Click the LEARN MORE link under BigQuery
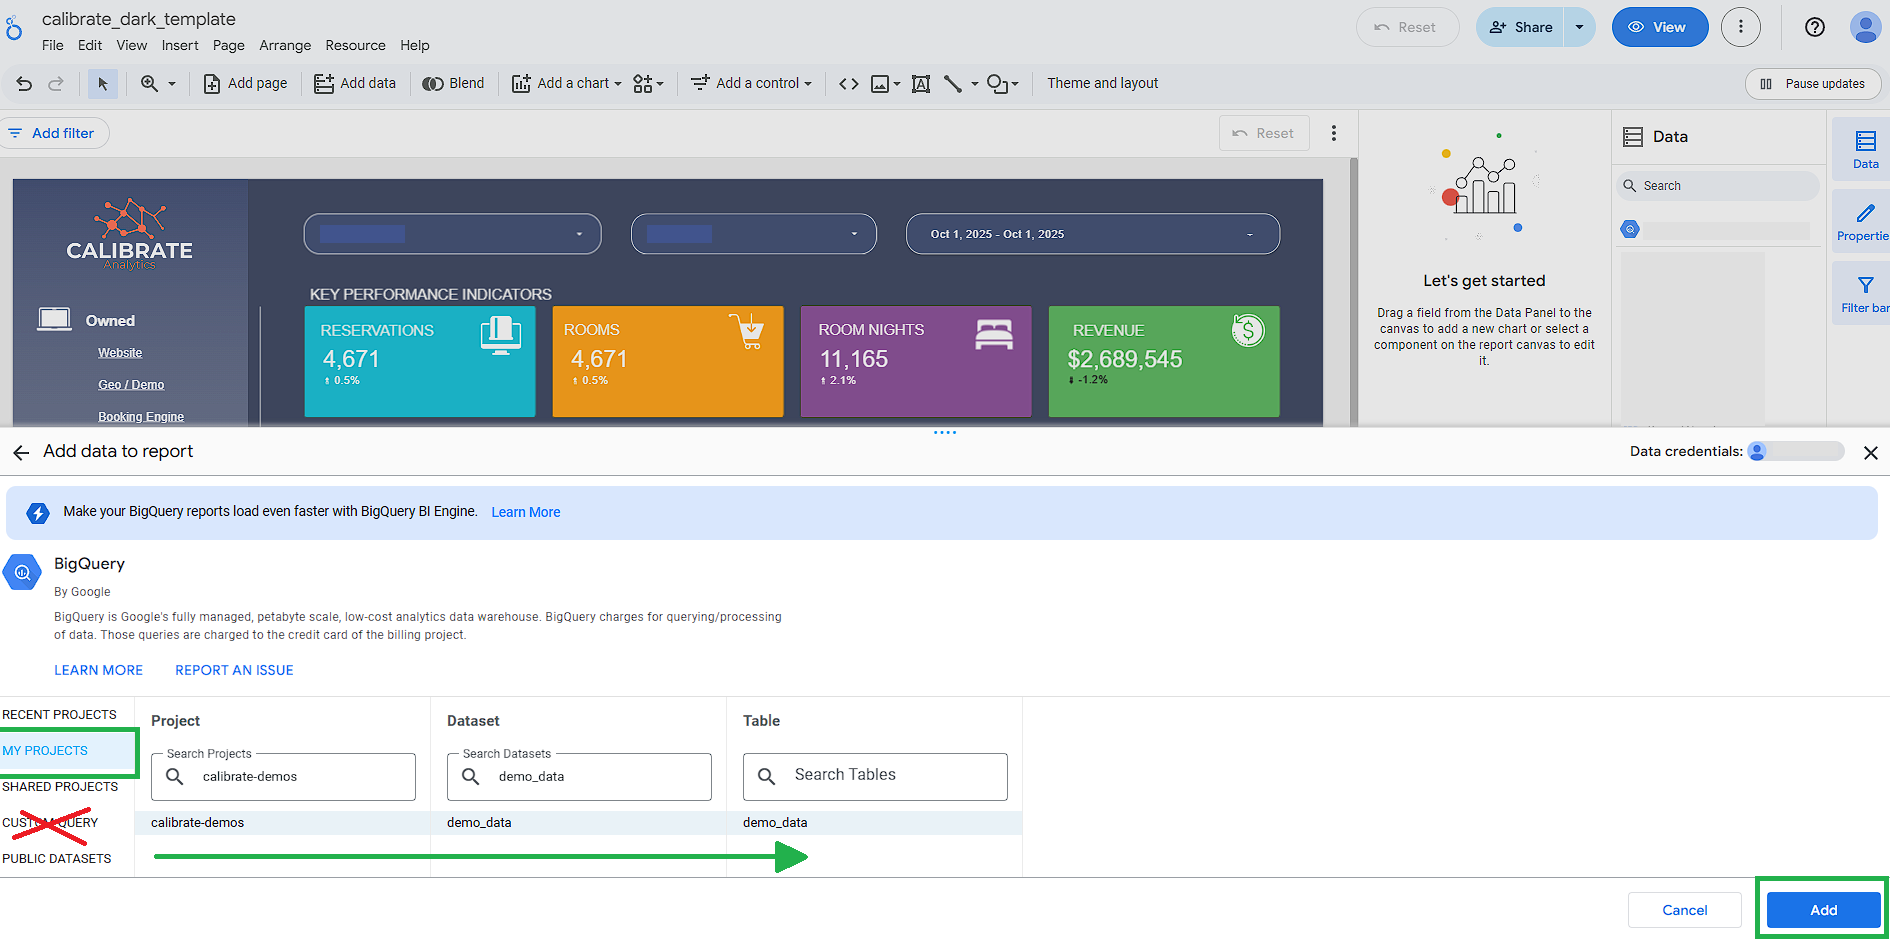Image resolution: width=1890 pixels, height=940 pixels. 98,670
